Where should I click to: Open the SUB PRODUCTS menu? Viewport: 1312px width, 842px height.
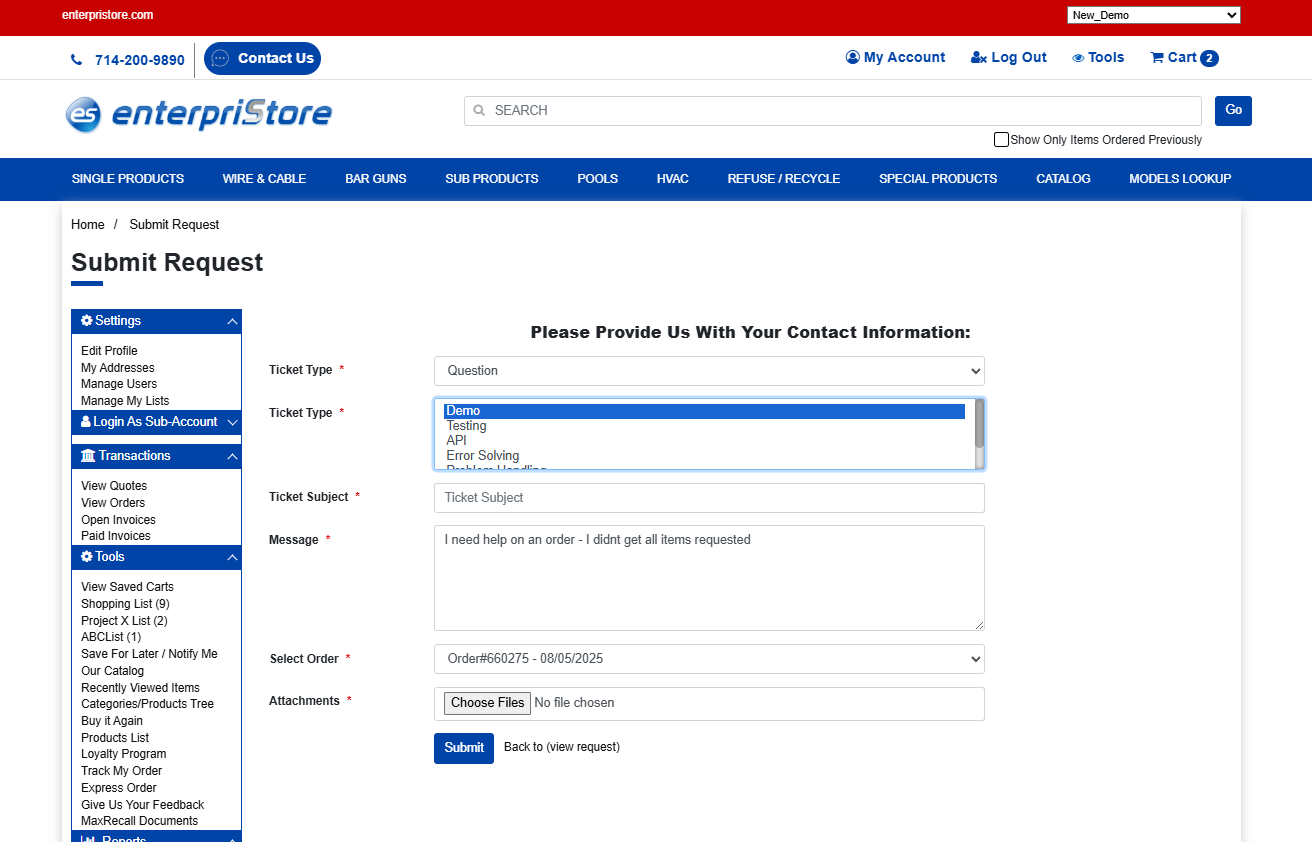[492, 179]
